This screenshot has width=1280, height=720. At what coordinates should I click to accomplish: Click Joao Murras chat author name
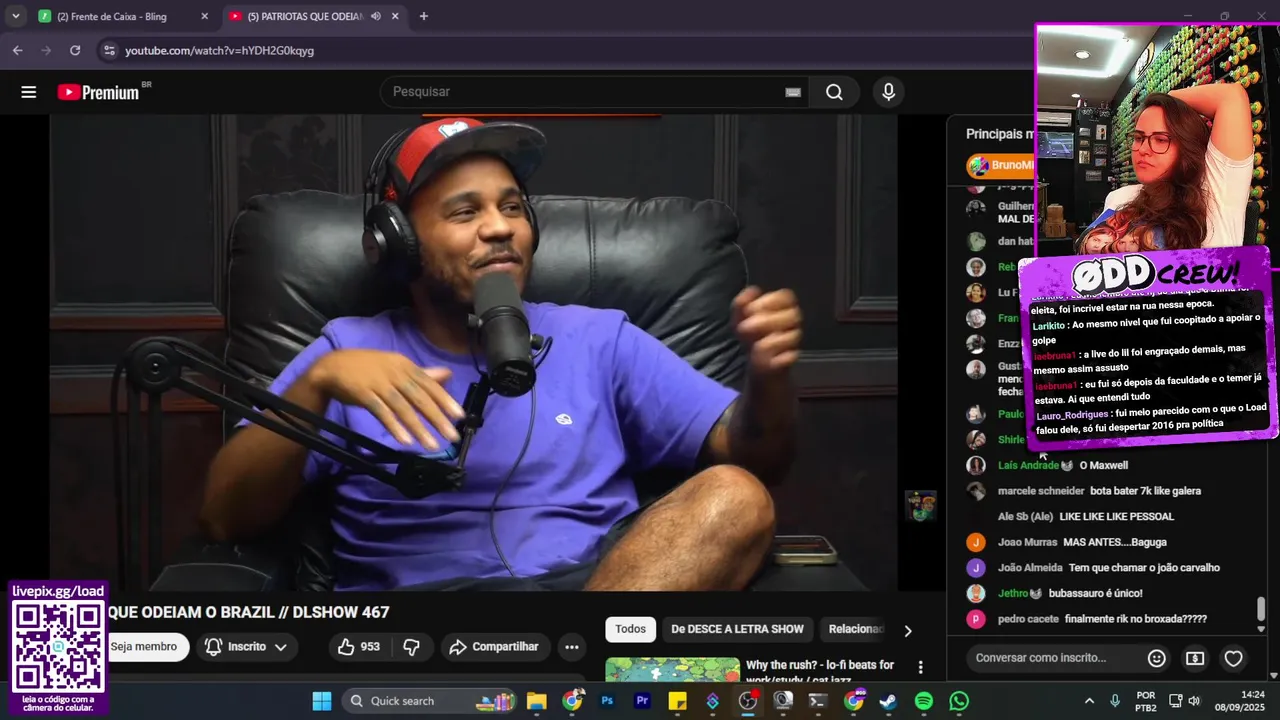click(x=1027, y=542)
